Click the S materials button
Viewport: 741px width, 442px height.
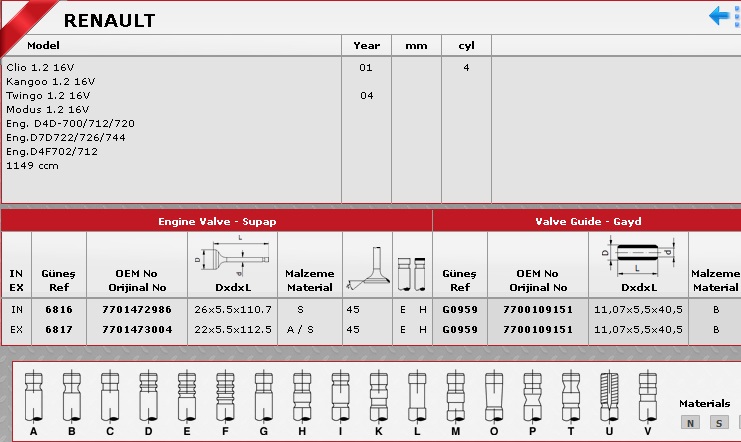tap(717, 423)
